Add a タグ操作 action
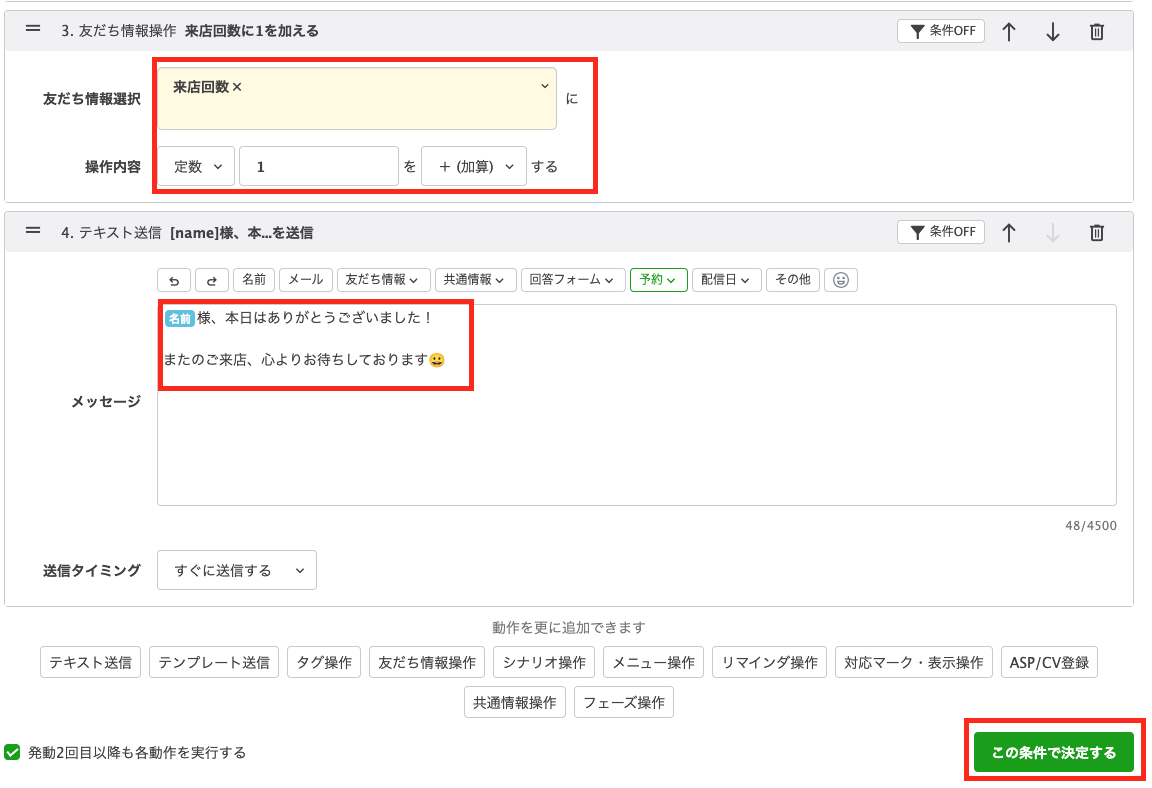 pyautogui.click(x=323, y=662)
